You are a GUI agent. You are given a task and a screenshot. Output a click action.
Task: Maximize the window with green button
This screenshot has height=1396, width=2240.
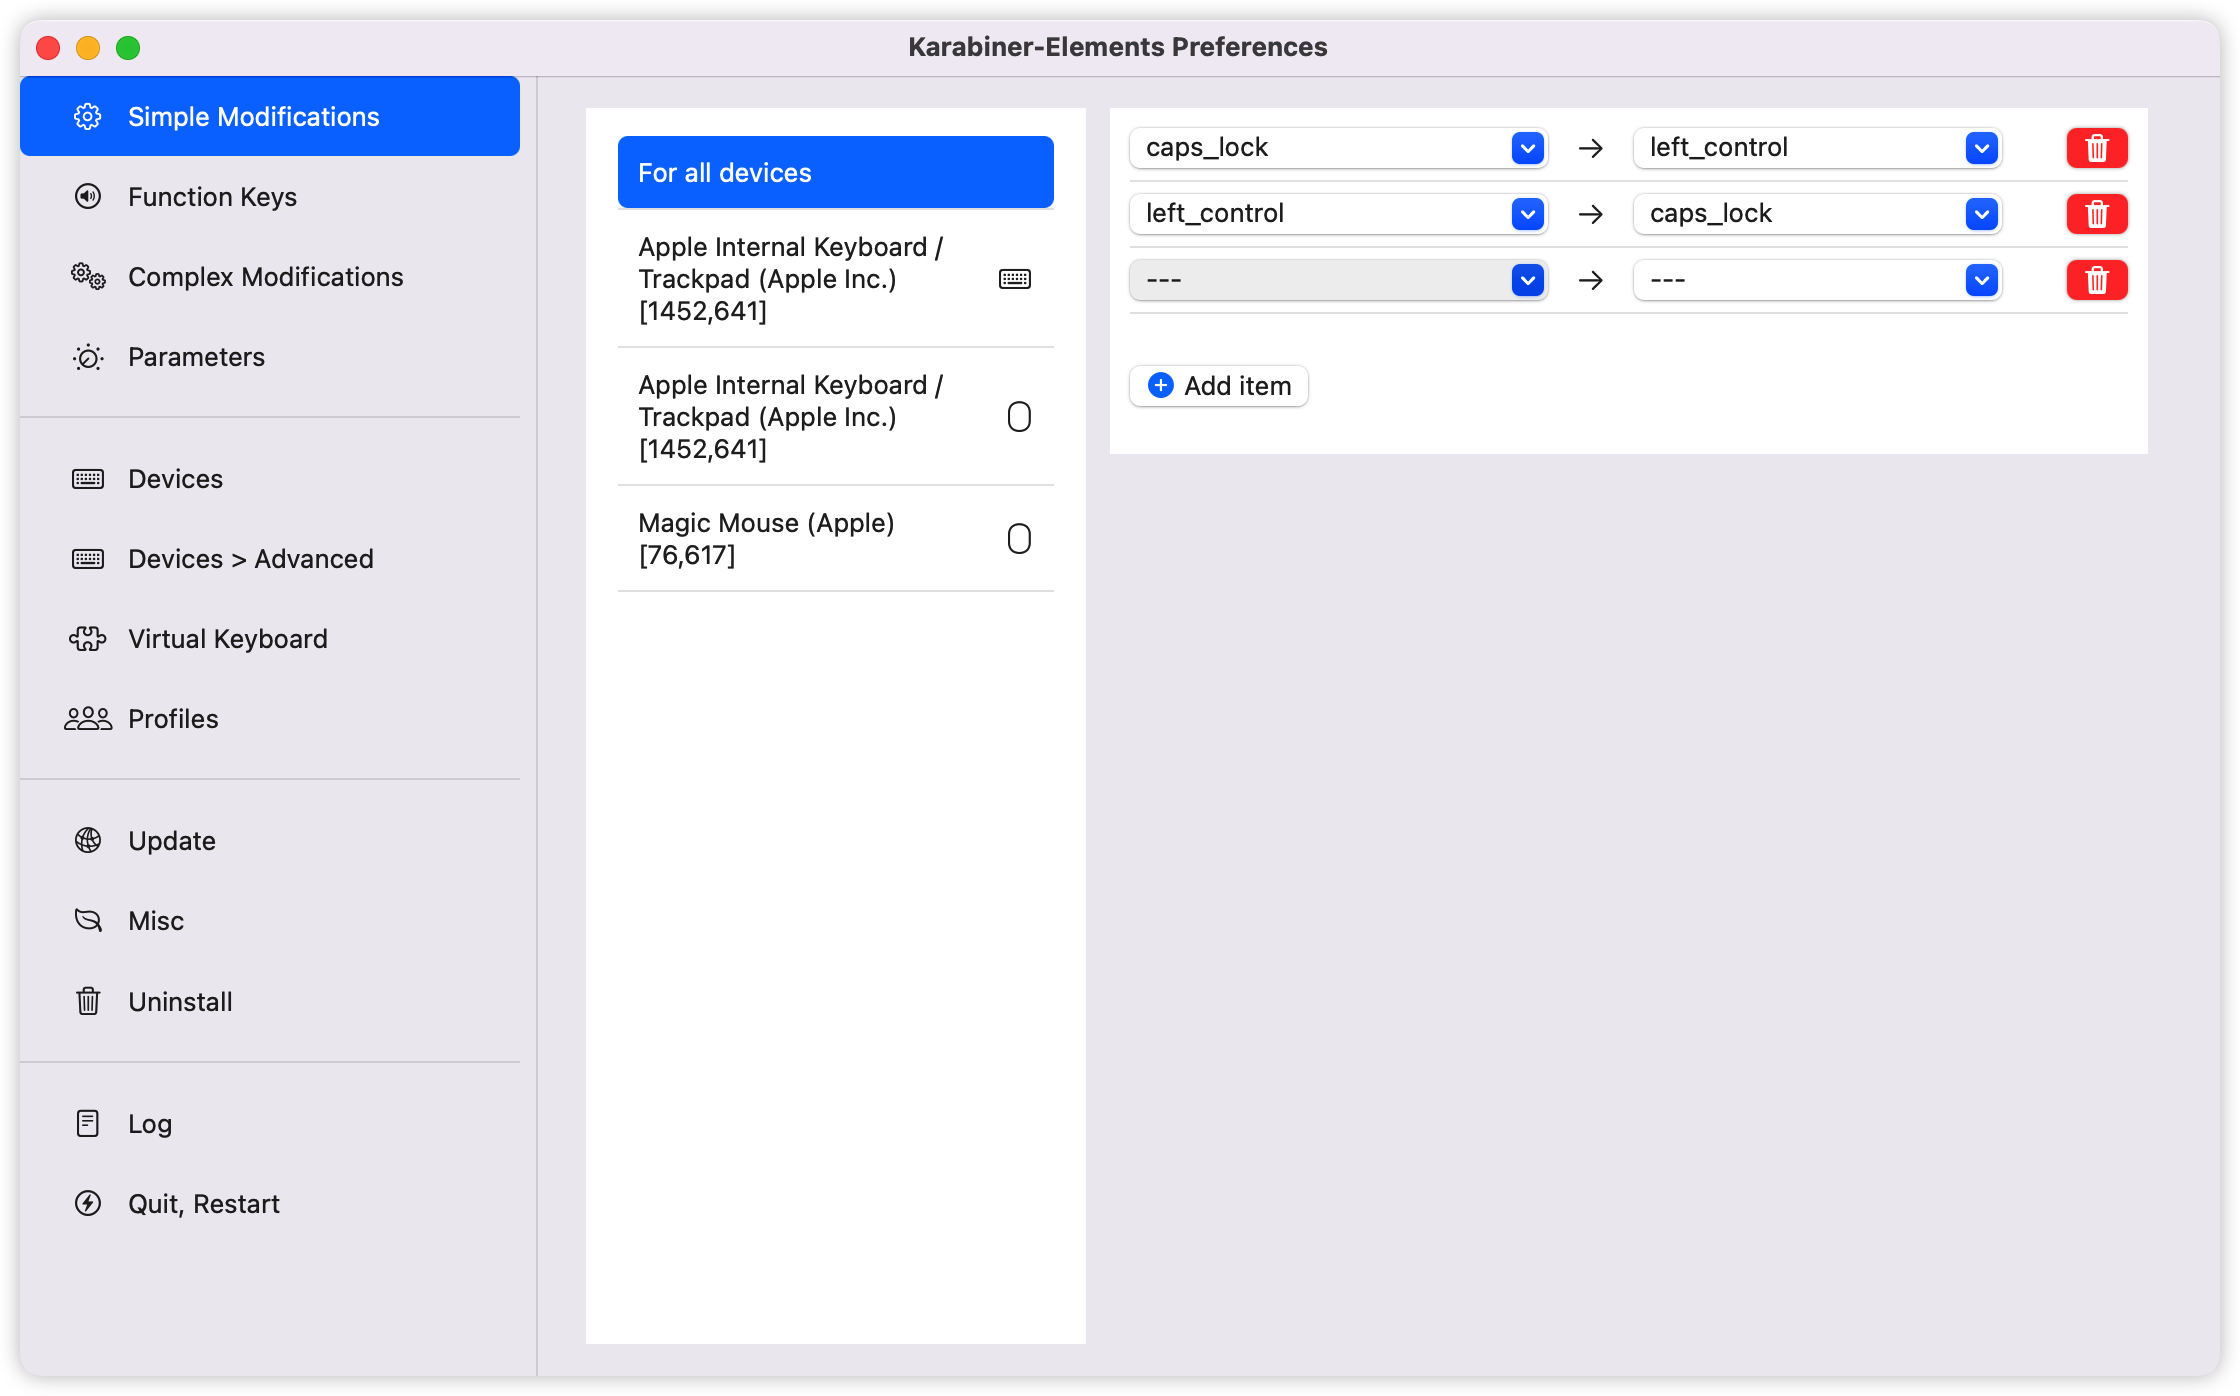128,47
